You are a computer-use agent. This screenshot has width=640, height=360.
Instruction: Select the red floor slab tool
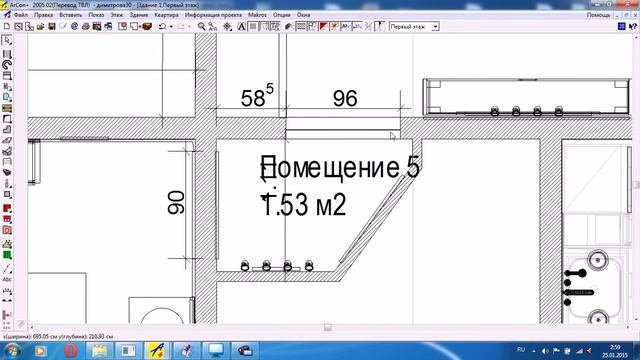tap(7, 208)
